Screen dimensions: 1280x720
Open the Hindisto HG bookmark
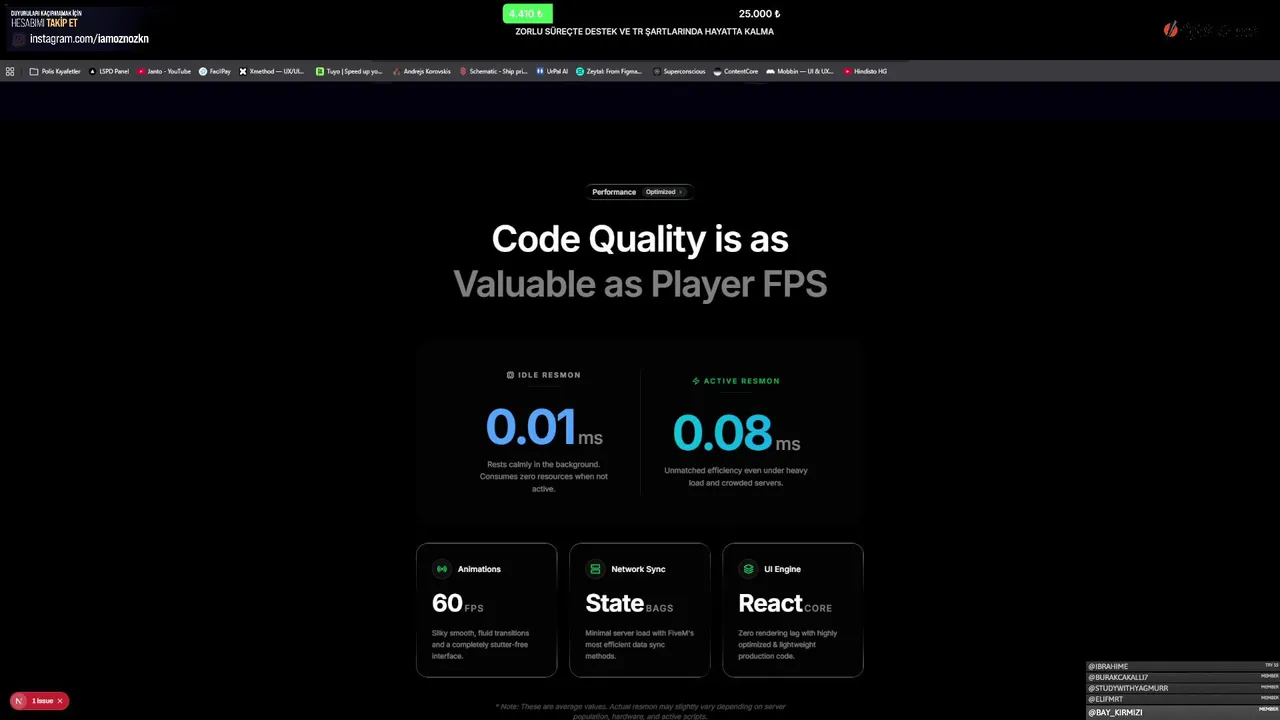tap(865, 71)
